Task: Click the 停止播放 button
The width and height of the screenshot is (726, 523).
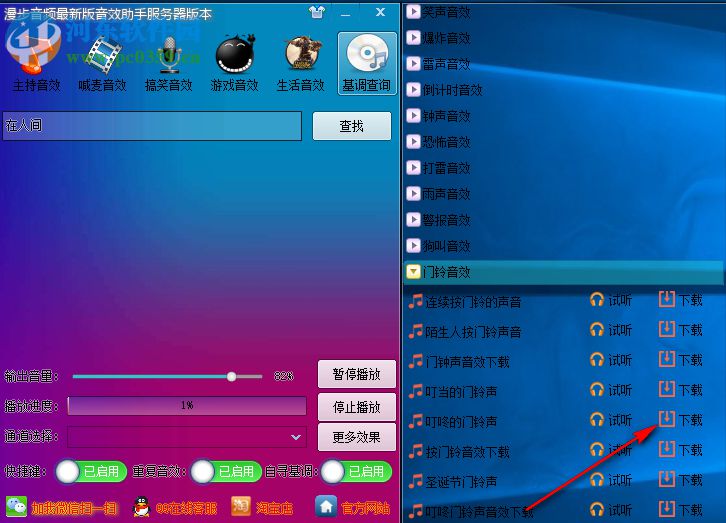Action: coord(357,407)
